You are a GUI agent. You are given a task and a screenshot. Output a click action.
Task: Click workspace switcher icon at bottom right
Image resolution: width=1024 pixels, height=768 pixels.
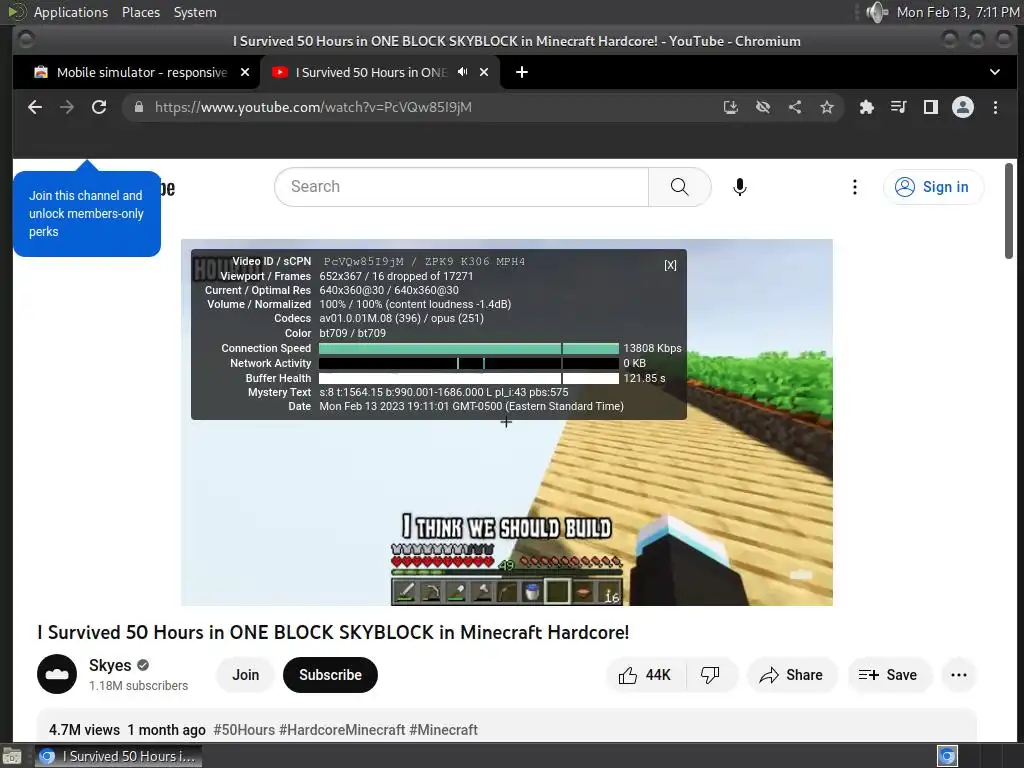[947, 756]
